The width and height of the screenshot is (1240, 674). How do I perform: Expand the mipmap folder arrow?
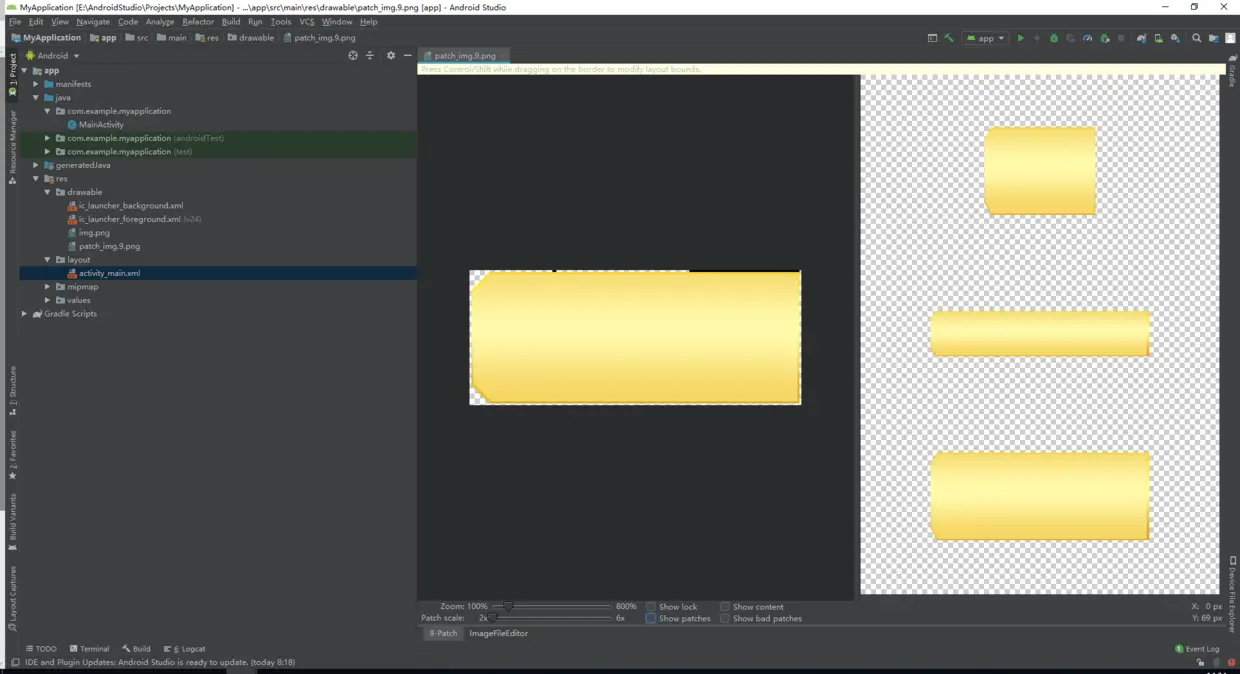click(x=47, y=287)
